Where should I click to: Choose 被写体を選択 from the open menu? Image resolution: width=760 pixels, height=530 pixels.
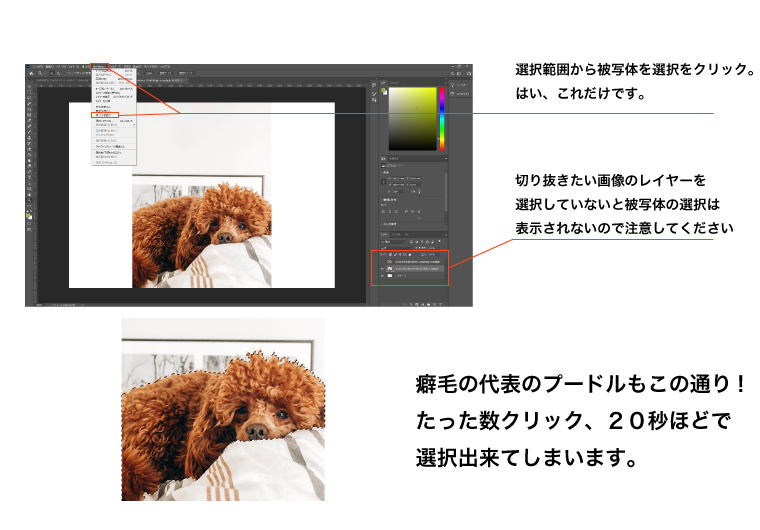tap(105, 115)
